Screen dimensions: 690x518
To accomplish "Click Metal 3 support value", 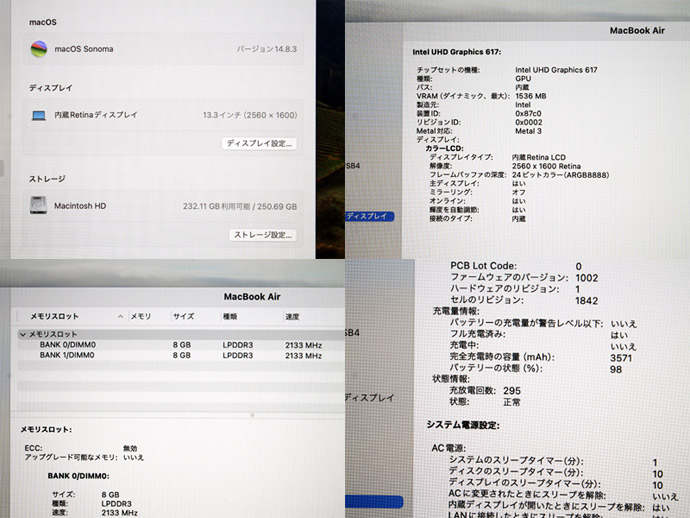I will pos(529,131).
